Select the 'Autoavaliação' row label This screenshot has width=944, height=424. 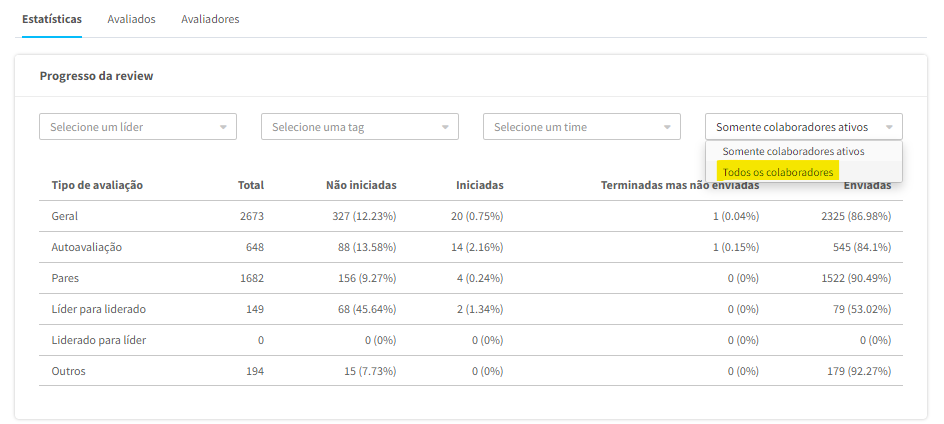tap(86, 247)
